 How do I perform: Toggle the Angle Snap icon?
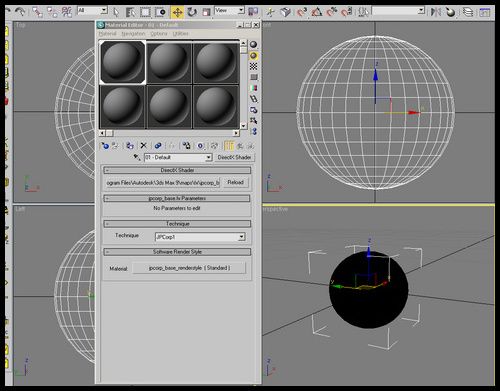[317, 13]
